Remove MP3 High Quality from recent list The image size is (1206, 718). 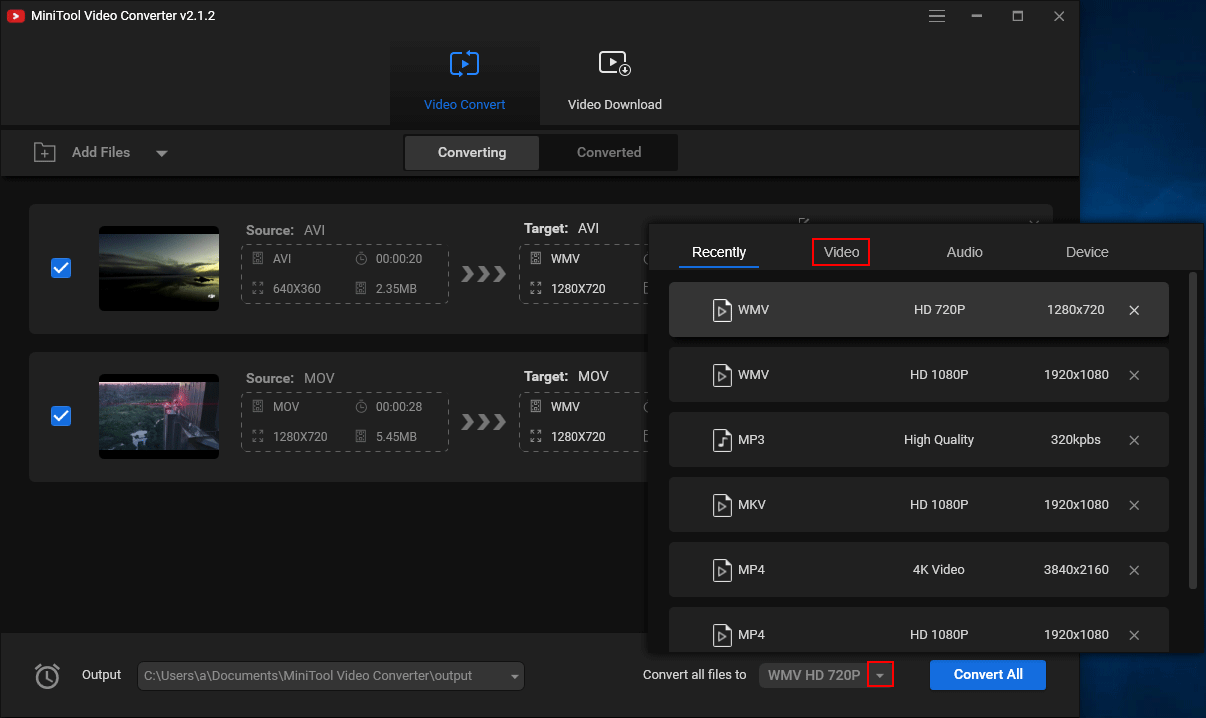(1134, 440)
